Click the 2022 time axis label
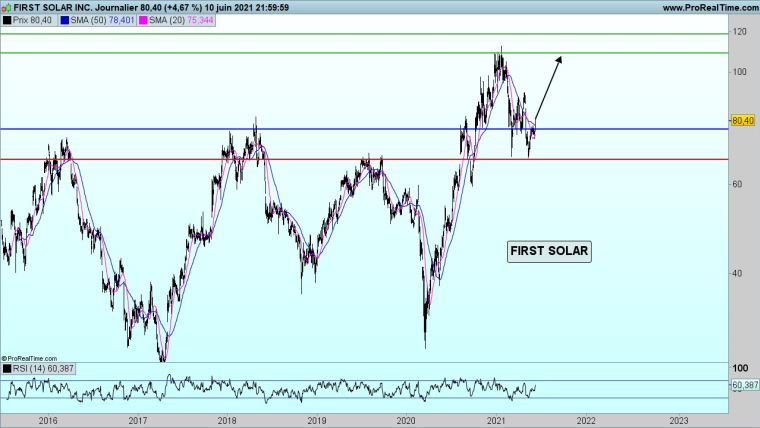Image resolution: width=760 pixels, height=428 pixels. 586,421
